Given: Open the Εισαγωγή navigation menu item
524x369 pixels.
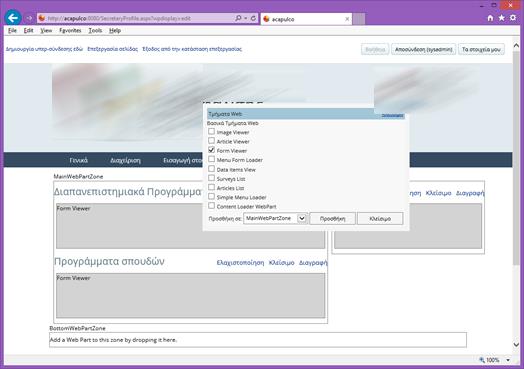Looking at the screenshot, I should pos(182,160).
